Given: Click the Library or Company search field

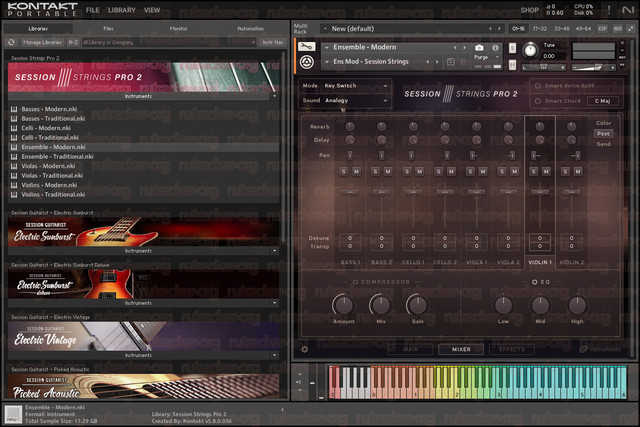Looking at the screenshot, I should point(167,42).
